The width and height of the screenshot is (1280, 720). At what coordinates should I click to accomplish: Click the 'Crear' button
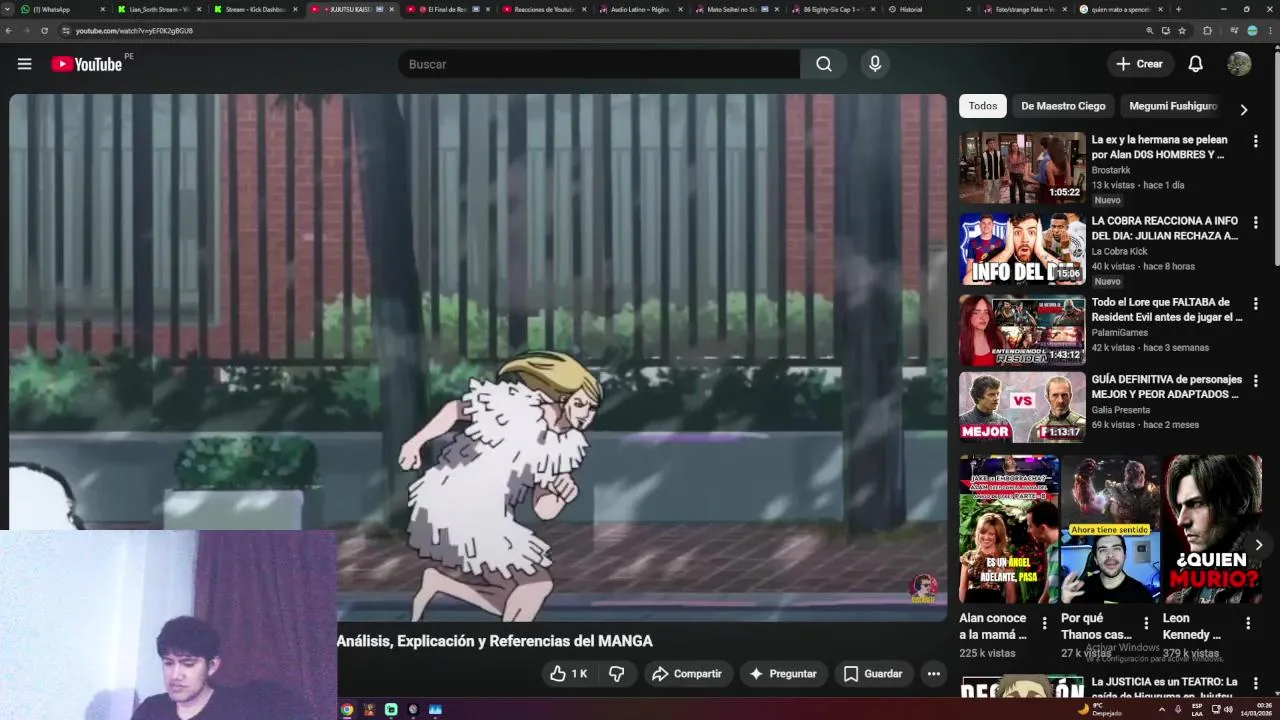coord(1140,64)
